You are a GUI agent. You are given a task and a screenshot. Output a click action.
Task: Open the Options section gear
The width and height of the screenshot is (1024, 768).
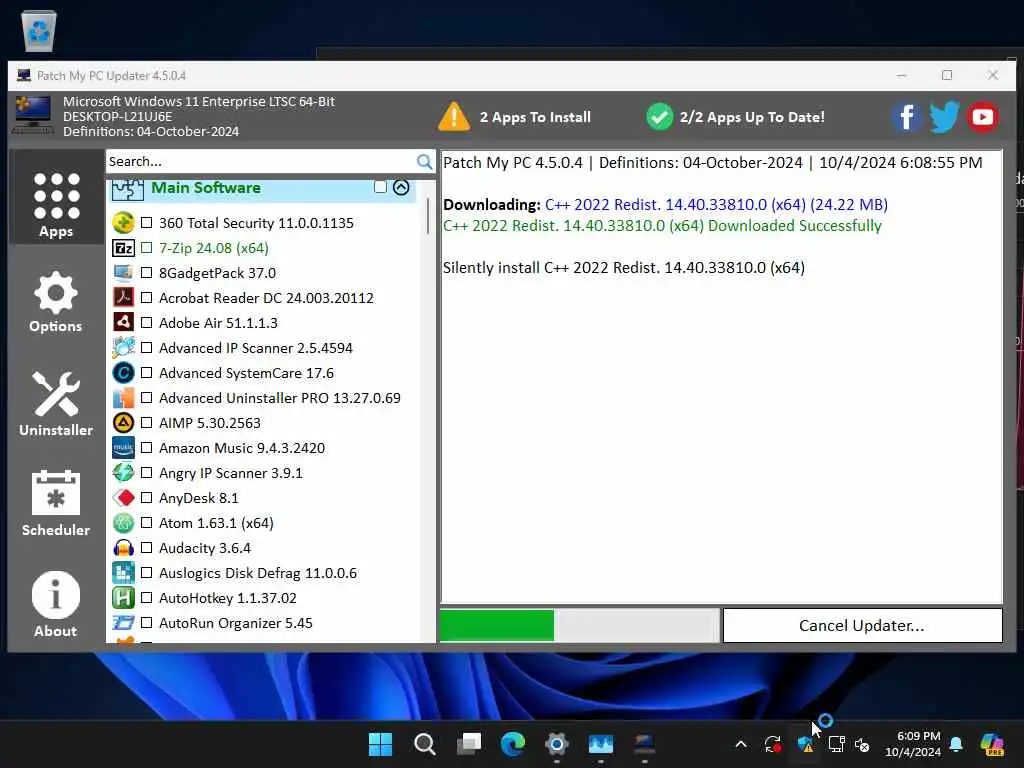[56, 302]
